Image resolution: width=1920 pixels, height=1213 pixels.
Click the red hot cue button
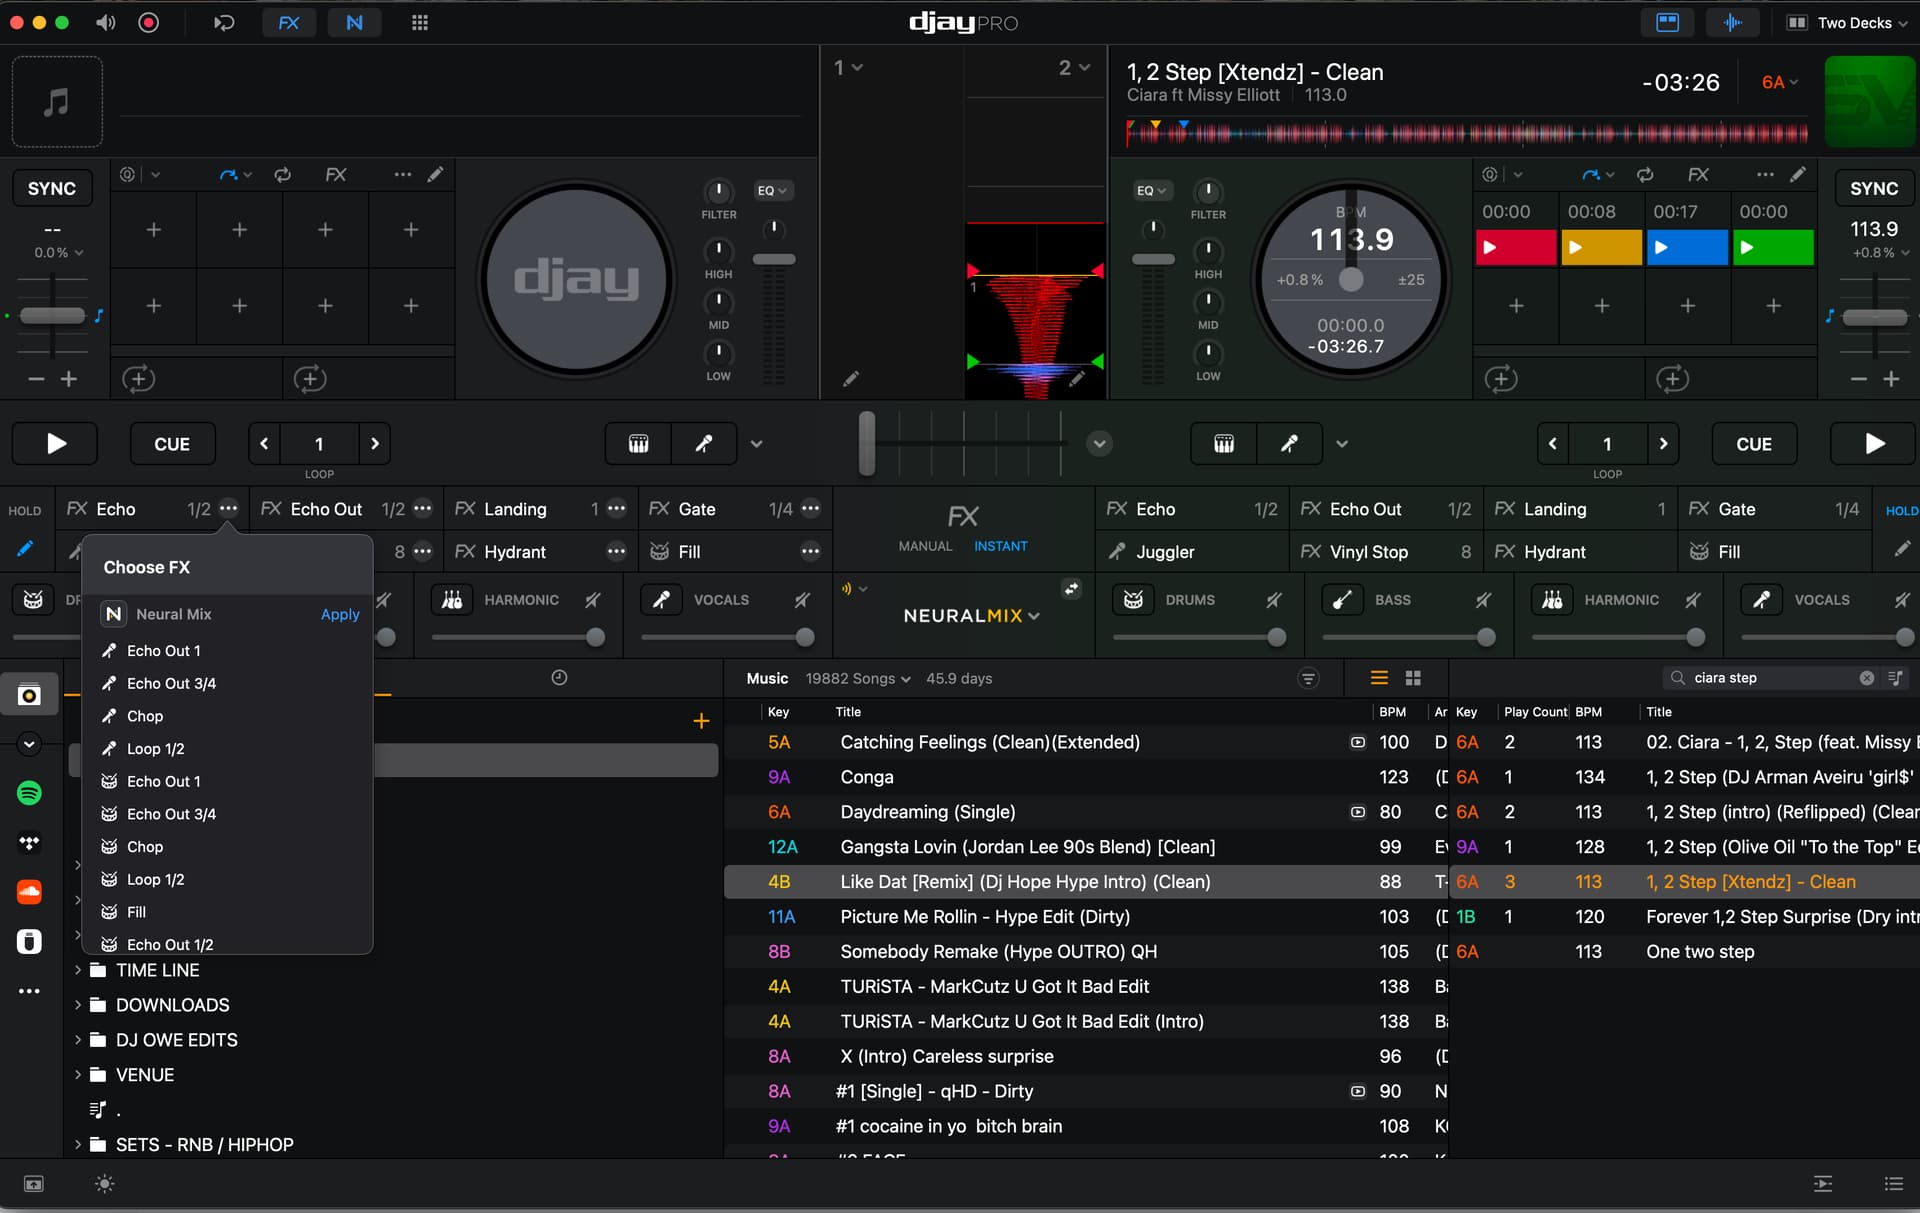point(1515,247)
